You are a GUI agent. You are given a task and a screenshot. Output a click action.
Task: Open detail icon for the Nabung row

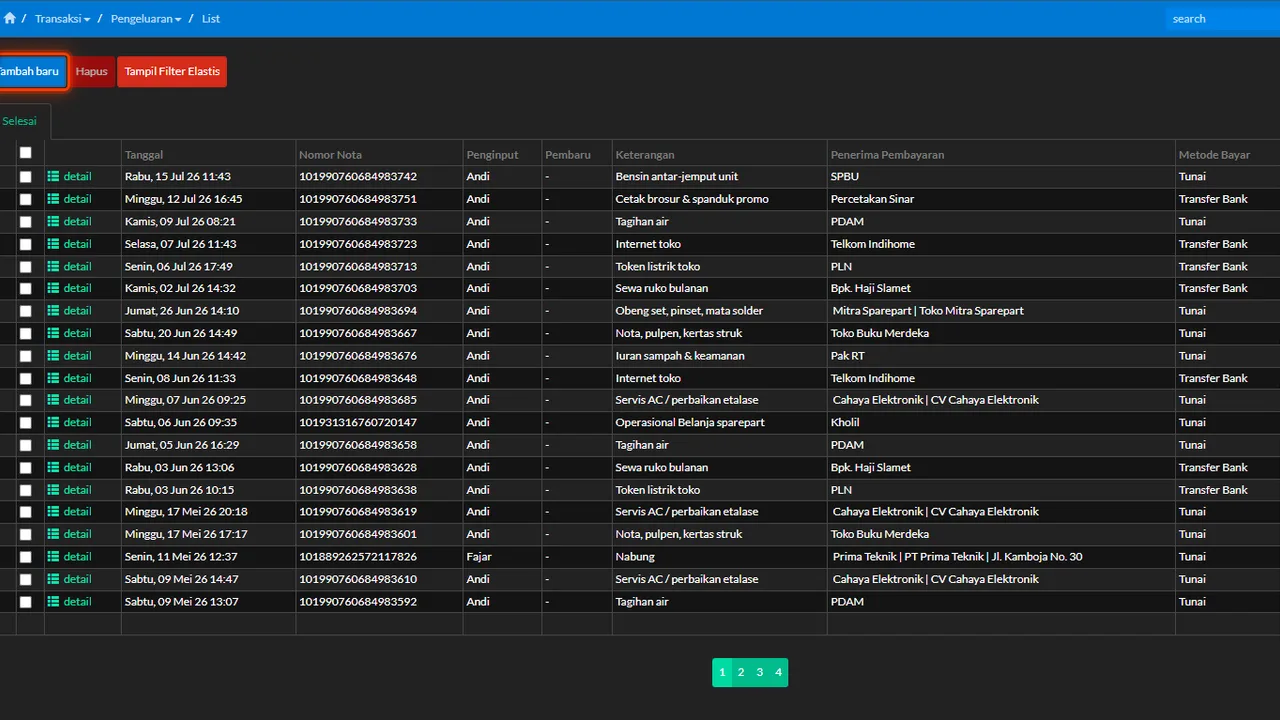pyautogui.click(x=53, y=557)
